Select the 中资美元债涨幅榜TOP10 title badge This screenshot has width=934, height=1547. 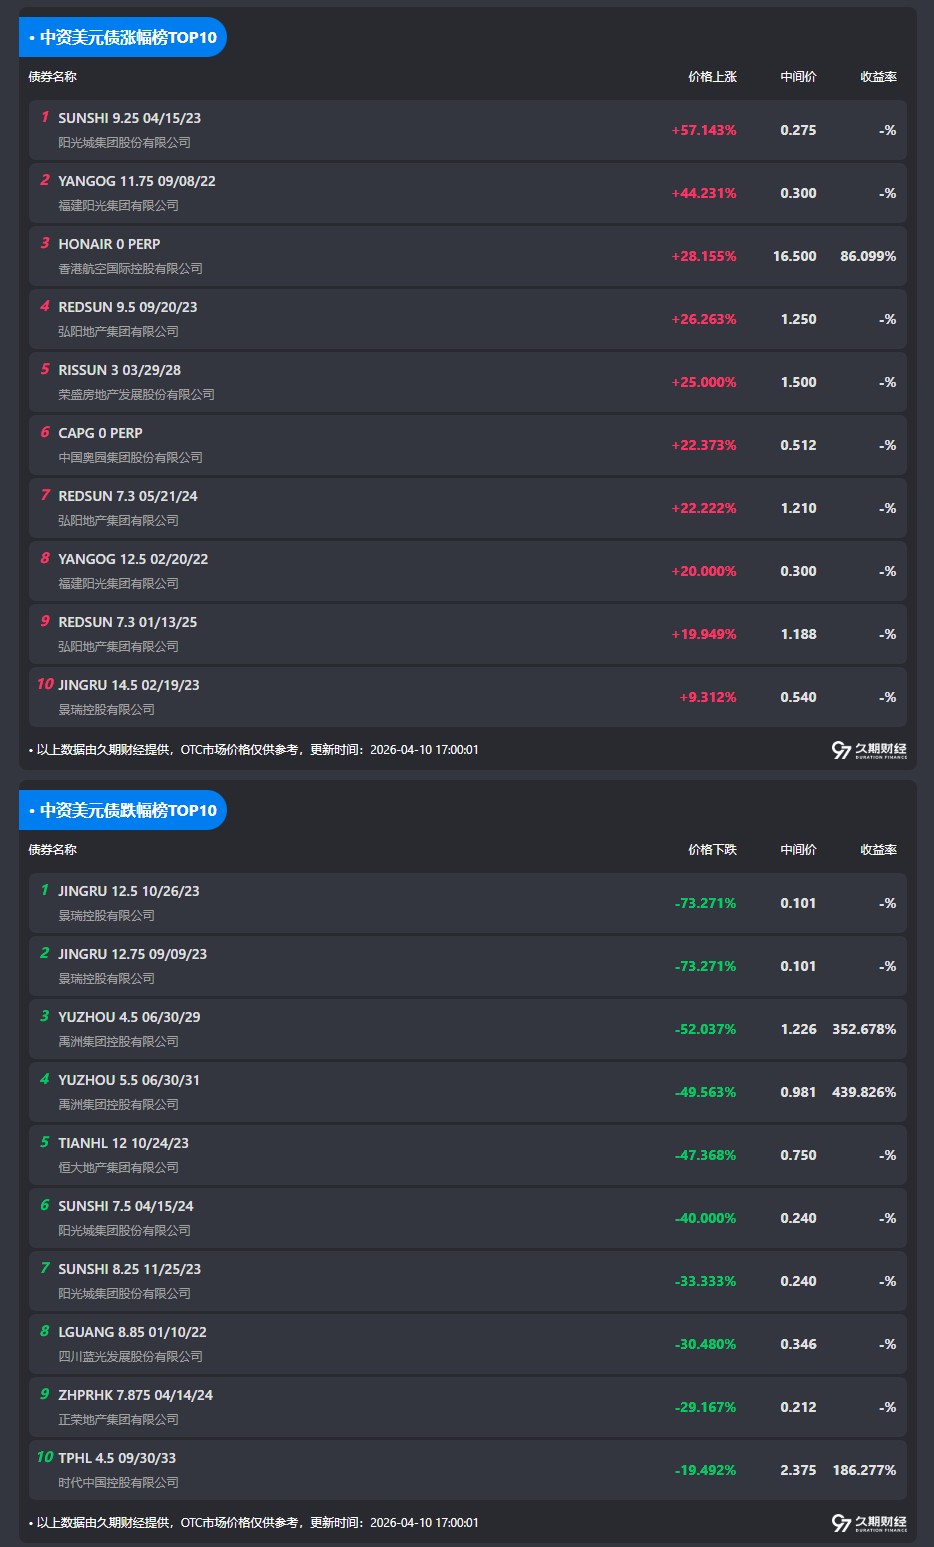point(123,38)
